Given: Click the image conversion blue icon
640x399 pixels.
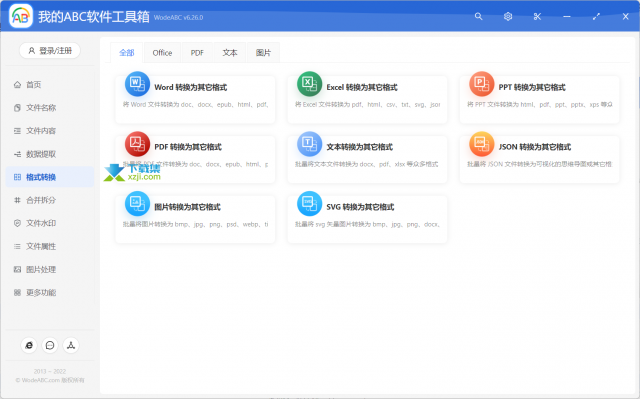Looking at the screenshot, I should pyautogui.click(x=137, y=204).
